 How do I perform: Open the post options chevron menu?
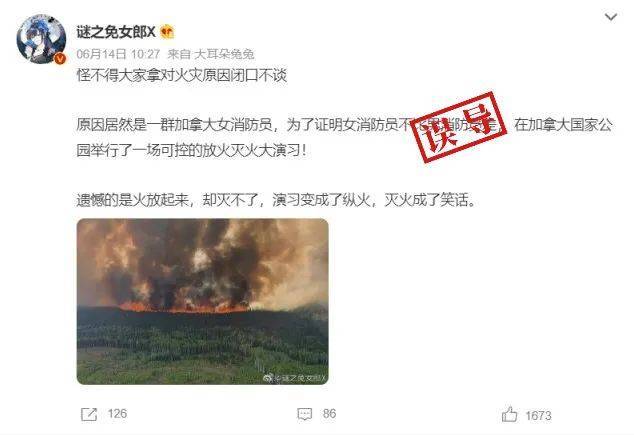(610, 17)
